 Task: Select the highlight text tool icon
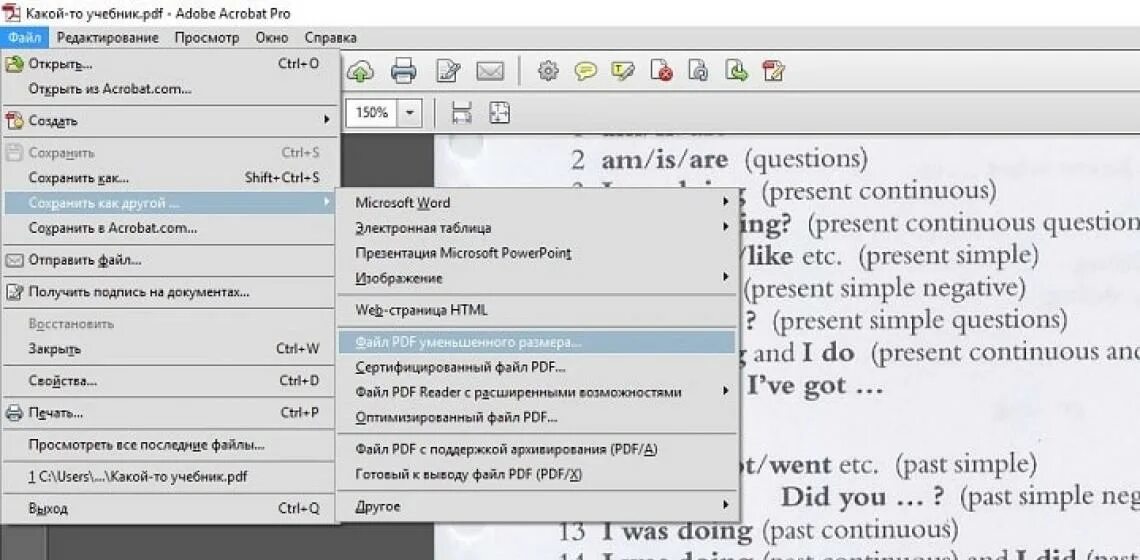pyautogui.click(x=624, y=71)
